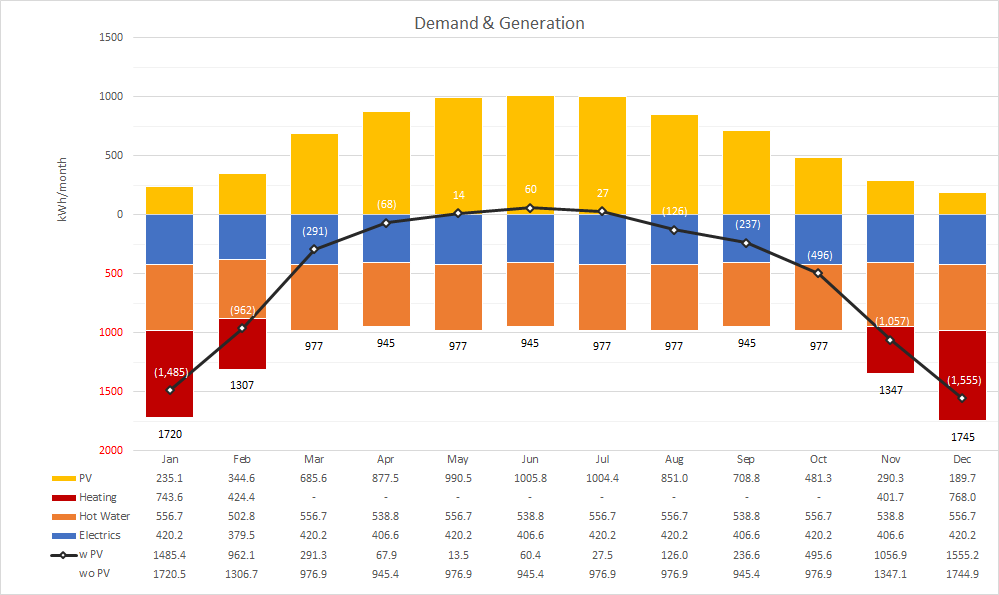Click the PV legend color swatch

pos(64,478)
